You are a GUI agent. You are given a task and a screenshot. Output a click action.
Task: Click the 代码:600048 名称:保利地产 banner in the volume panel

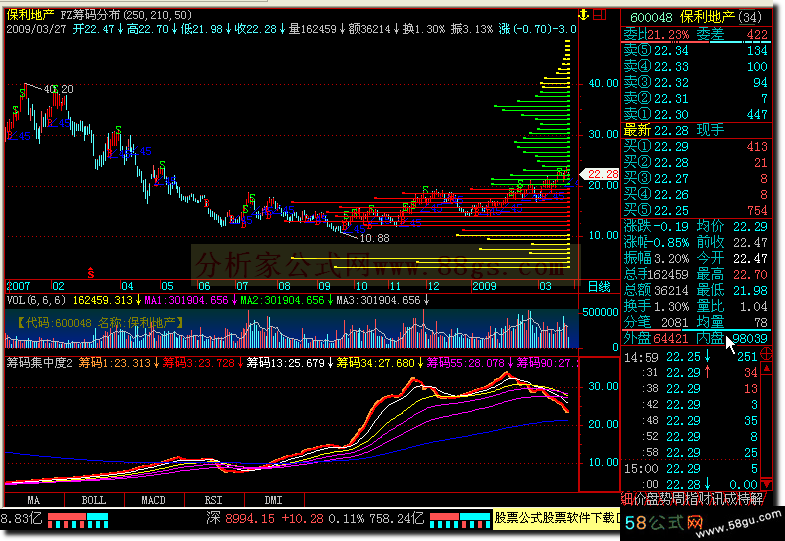tap(101, 323)
